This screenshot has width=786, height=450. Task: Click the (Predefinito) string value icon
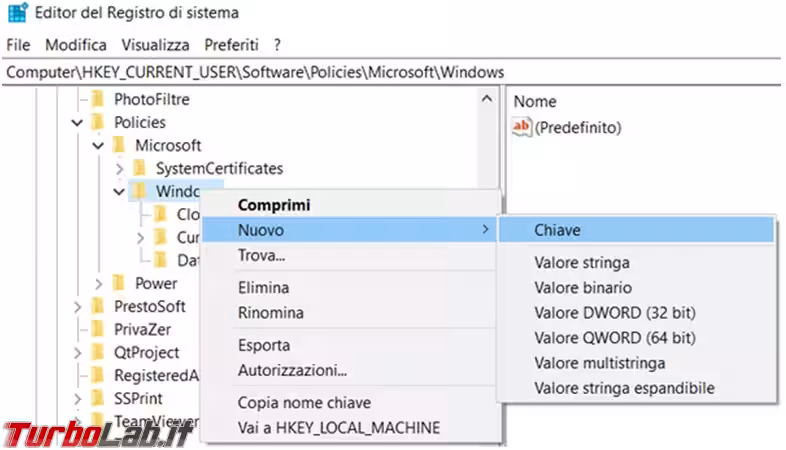(522, 127)
